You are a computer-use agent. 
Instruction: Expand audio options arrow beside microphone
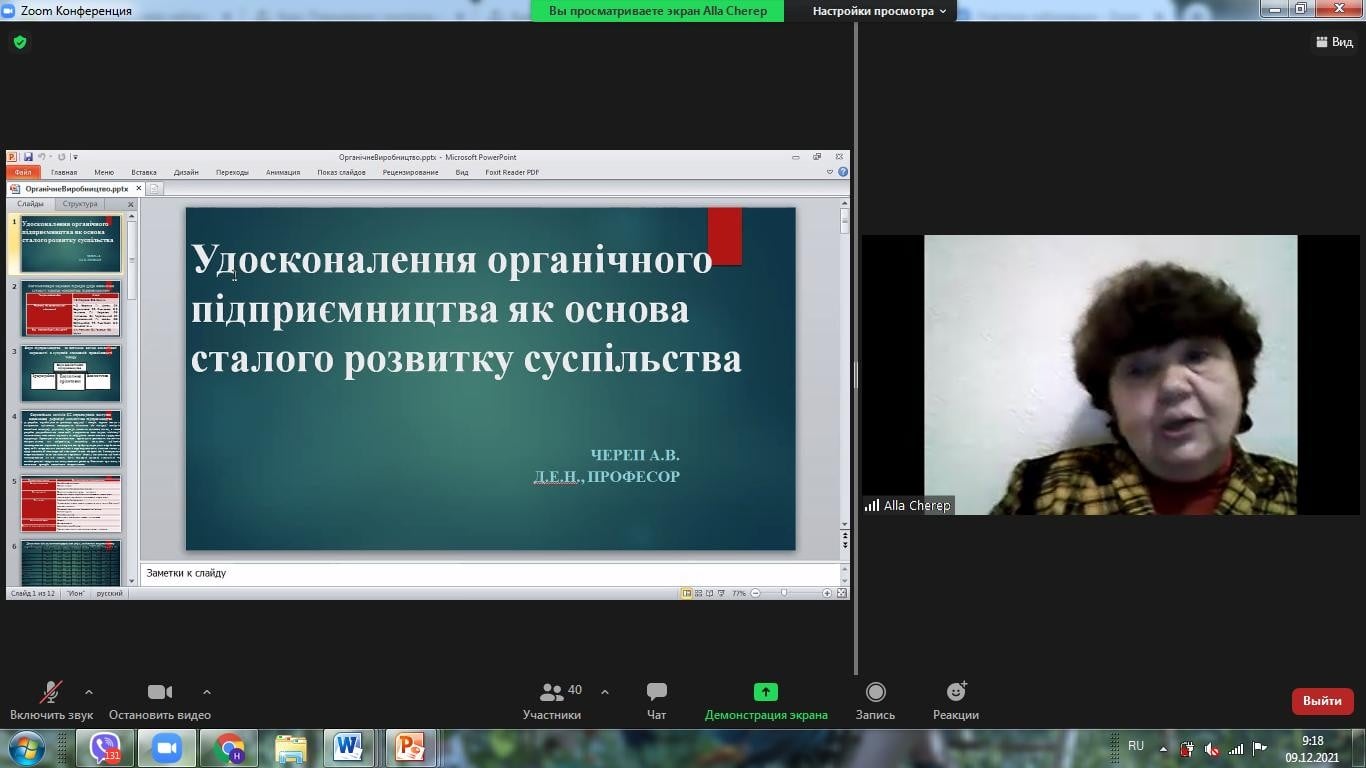point(89,692)
